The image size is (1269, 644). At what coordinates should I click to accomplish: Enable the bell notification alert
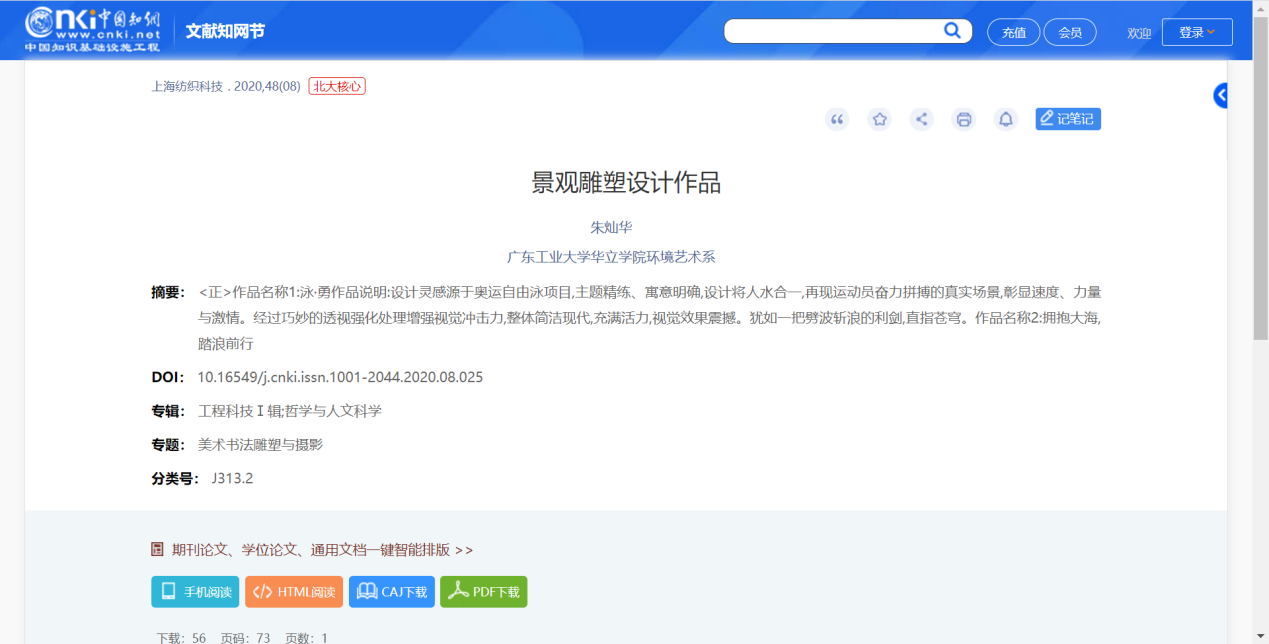1005,118
